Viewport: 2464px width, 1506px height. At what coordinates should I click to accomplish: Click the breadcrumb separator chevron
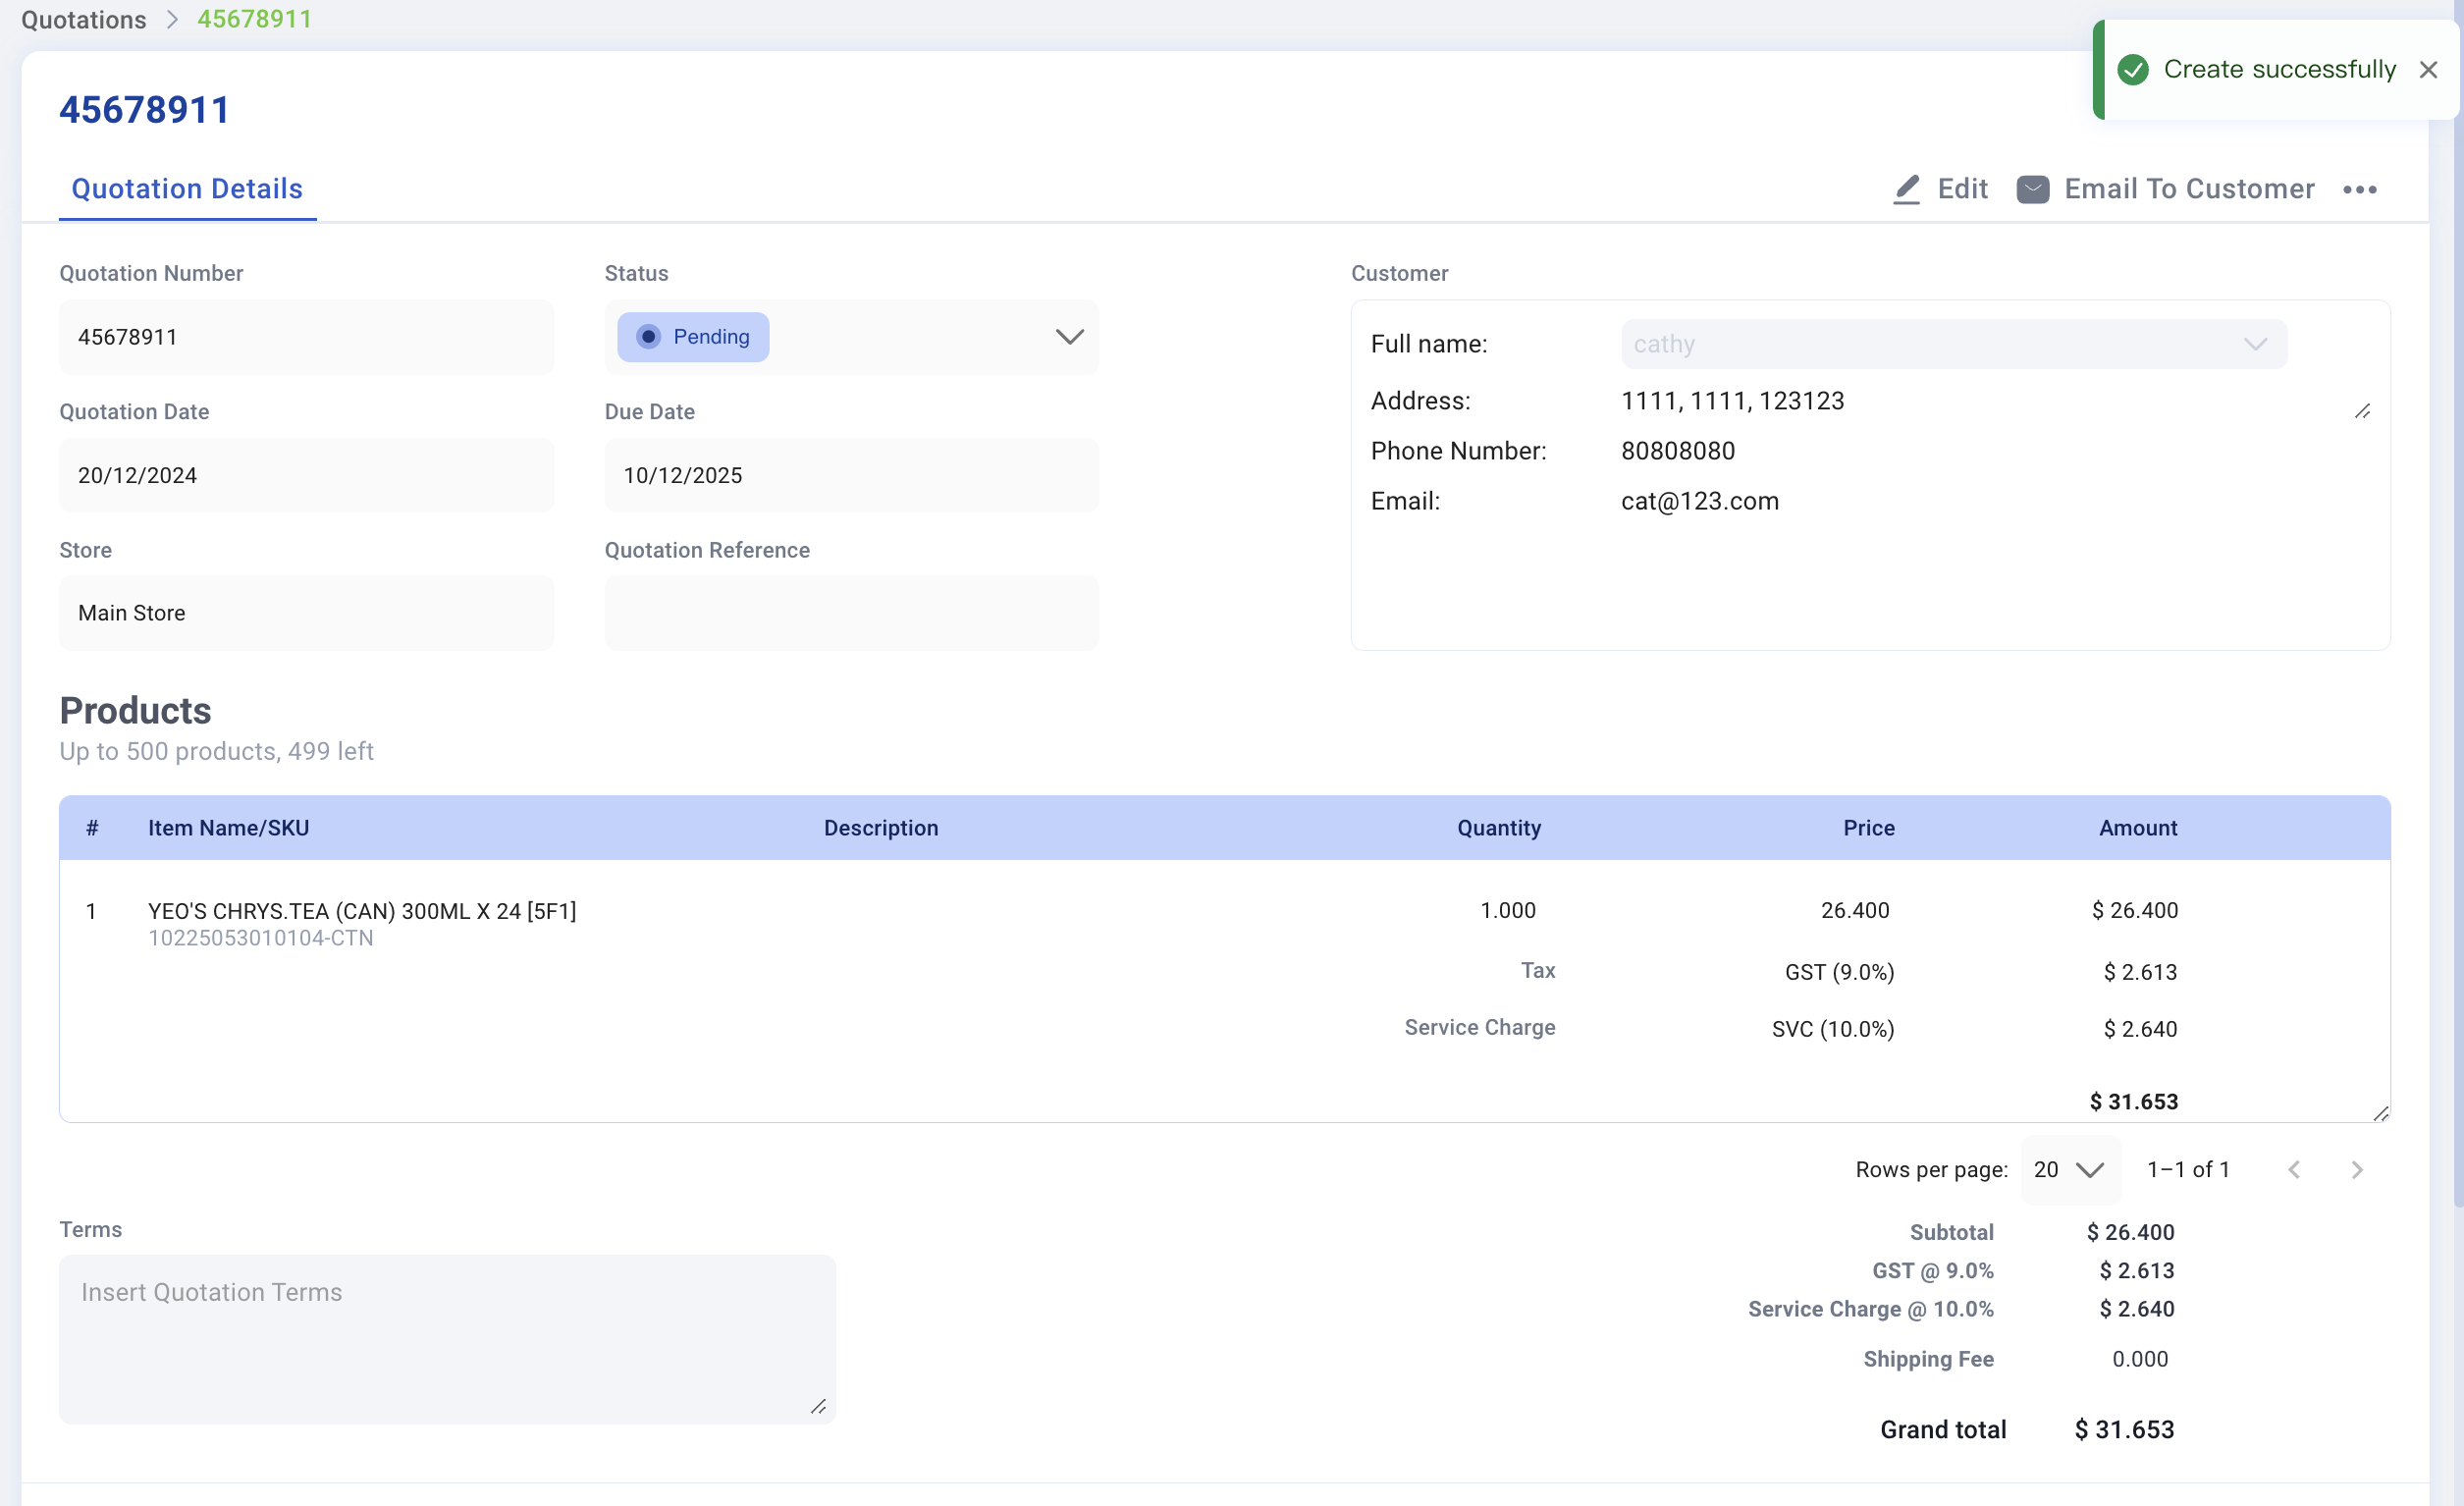[172, 19]
